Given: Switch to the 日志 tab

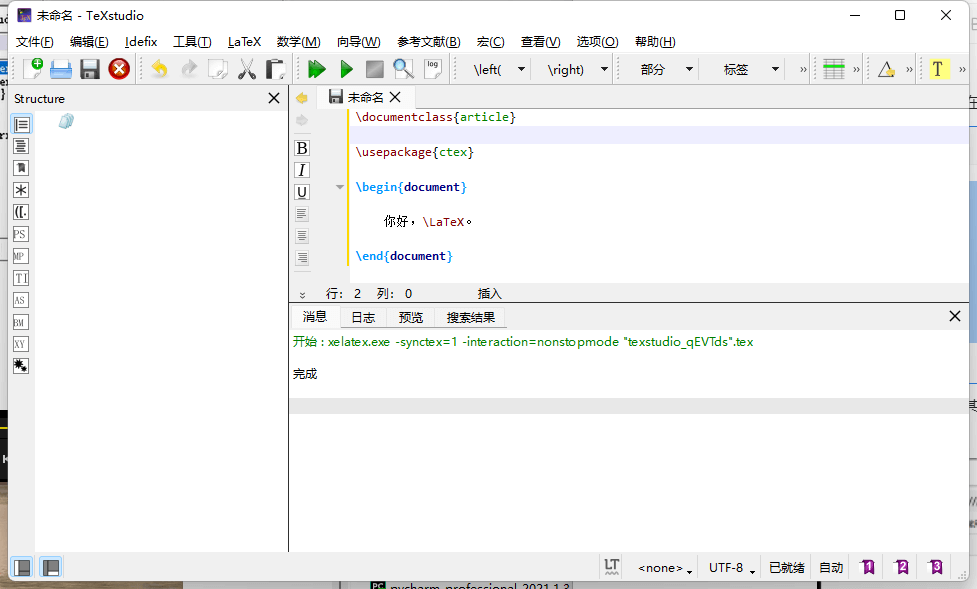Looking at the screenshot, I should tap(363, 317).
